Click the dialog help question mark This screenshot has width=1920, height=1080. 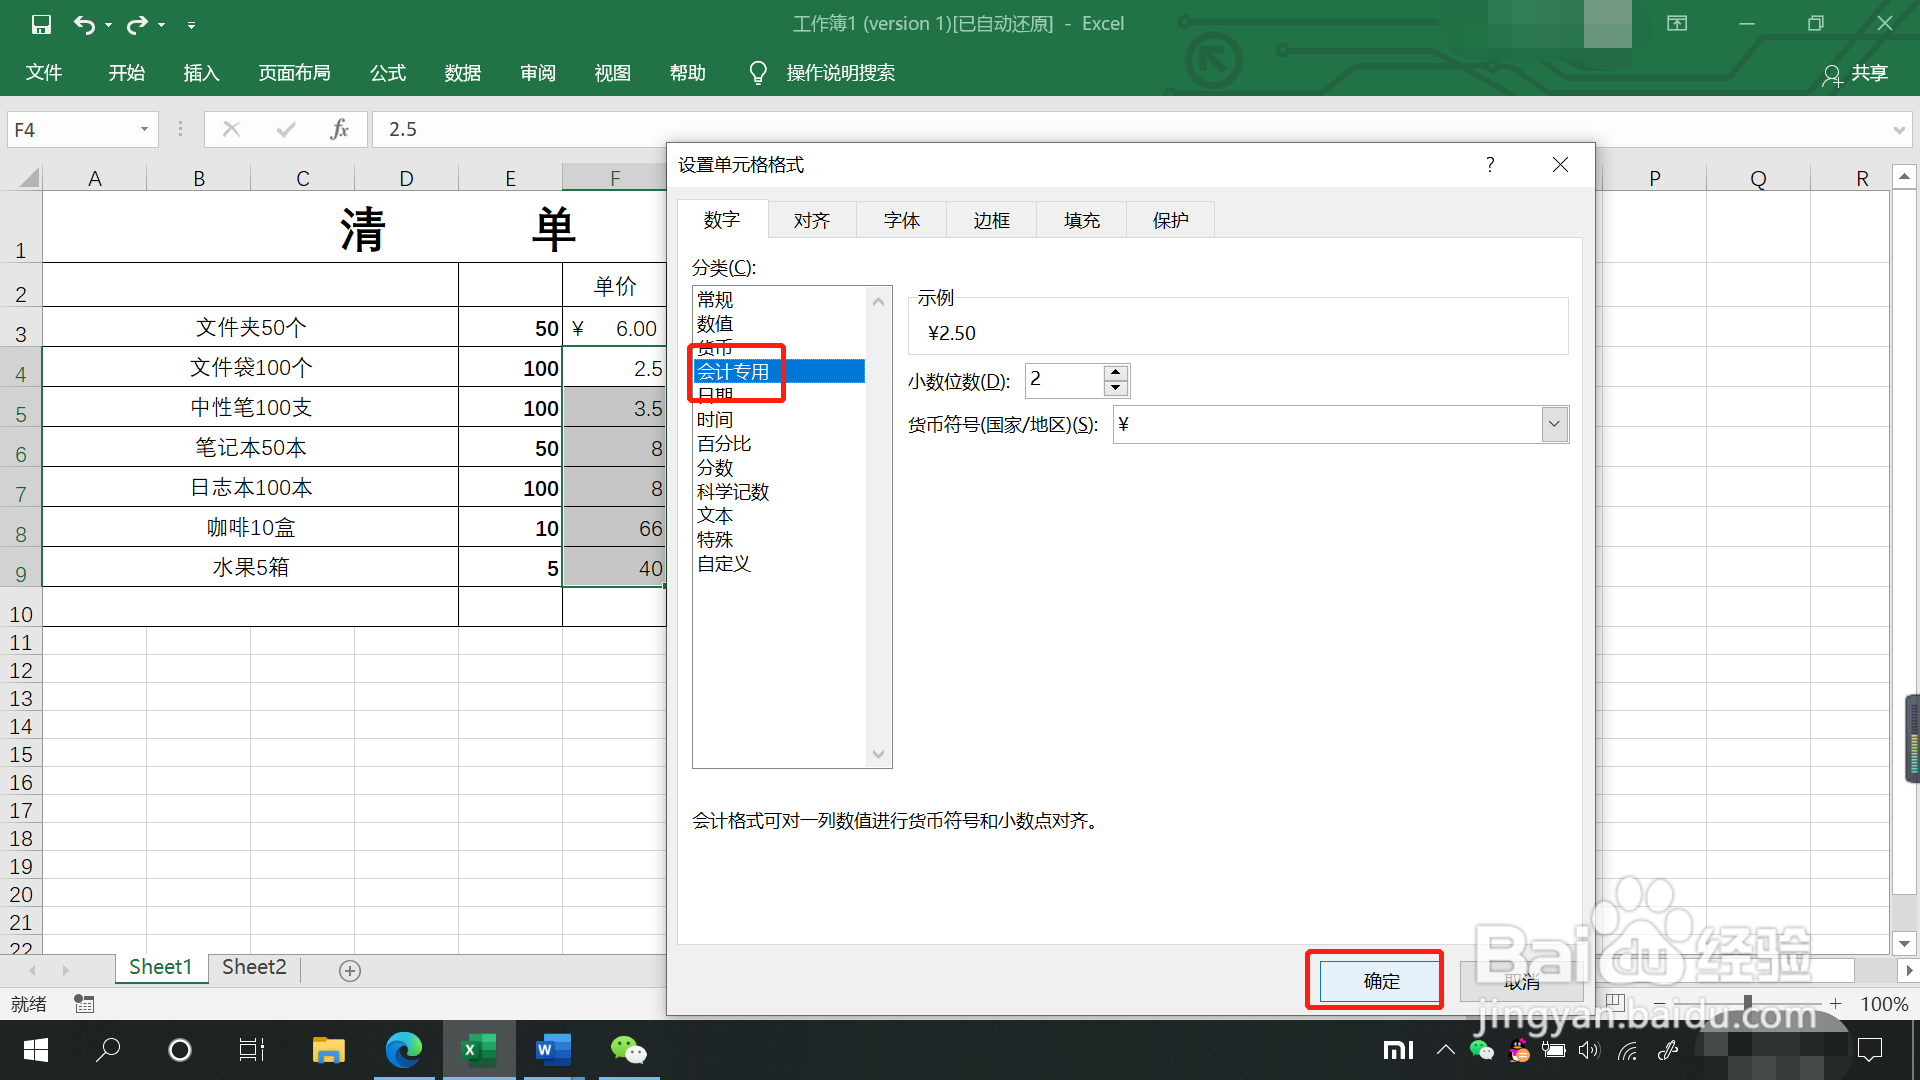pos(1490,165)
